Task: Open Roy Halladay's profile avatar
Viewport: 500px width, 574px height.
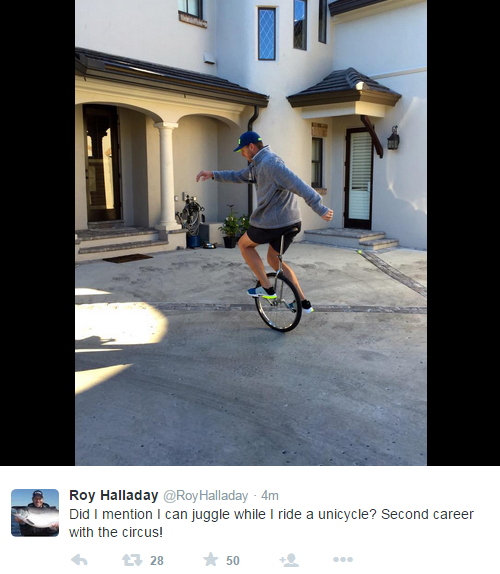Action: (35, 512)
